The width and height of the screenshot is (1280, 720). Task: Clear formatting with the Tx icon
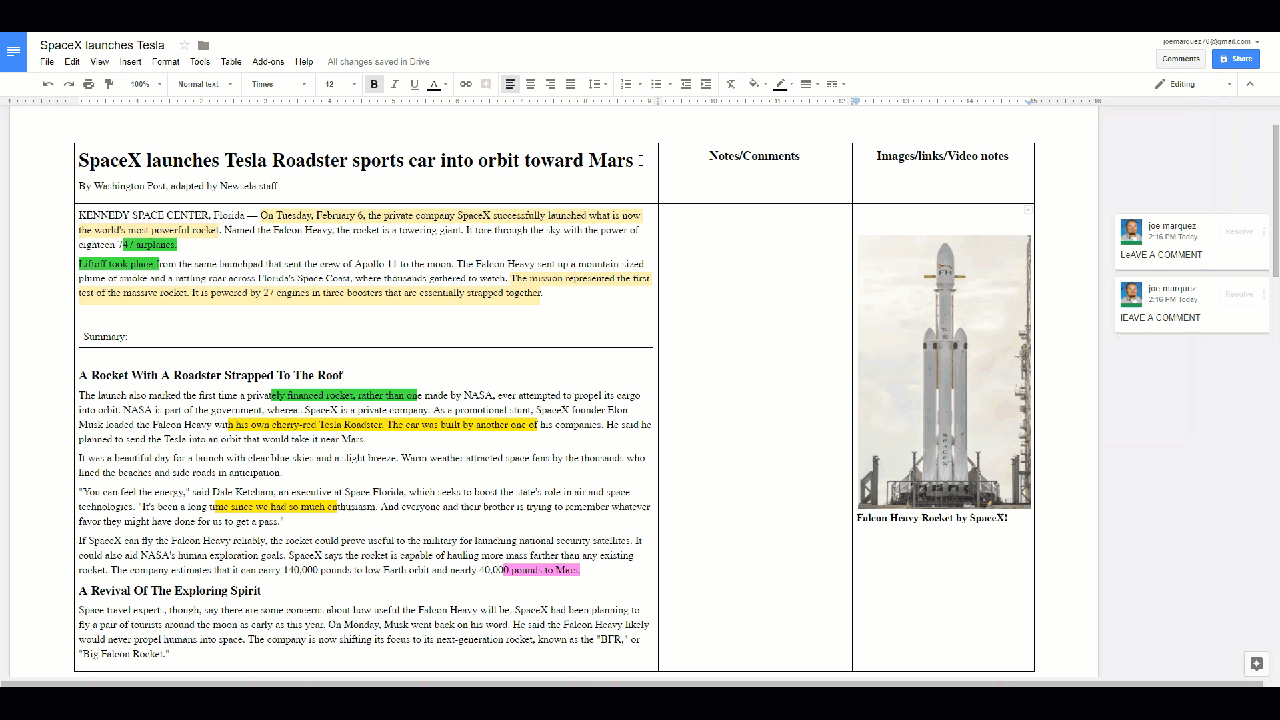[731, 84]
